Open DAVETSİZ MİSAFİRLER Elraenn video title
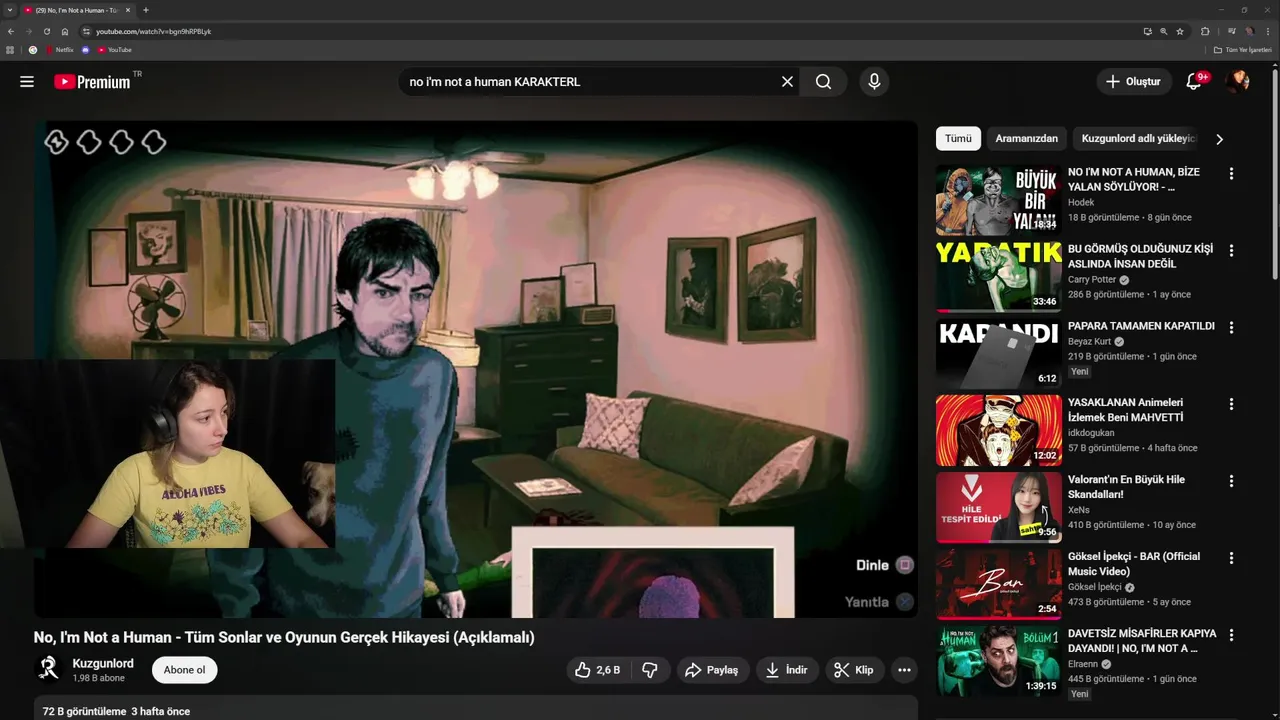The height and width of the screenshot is (720, 1280). [x=1142, y=641]
